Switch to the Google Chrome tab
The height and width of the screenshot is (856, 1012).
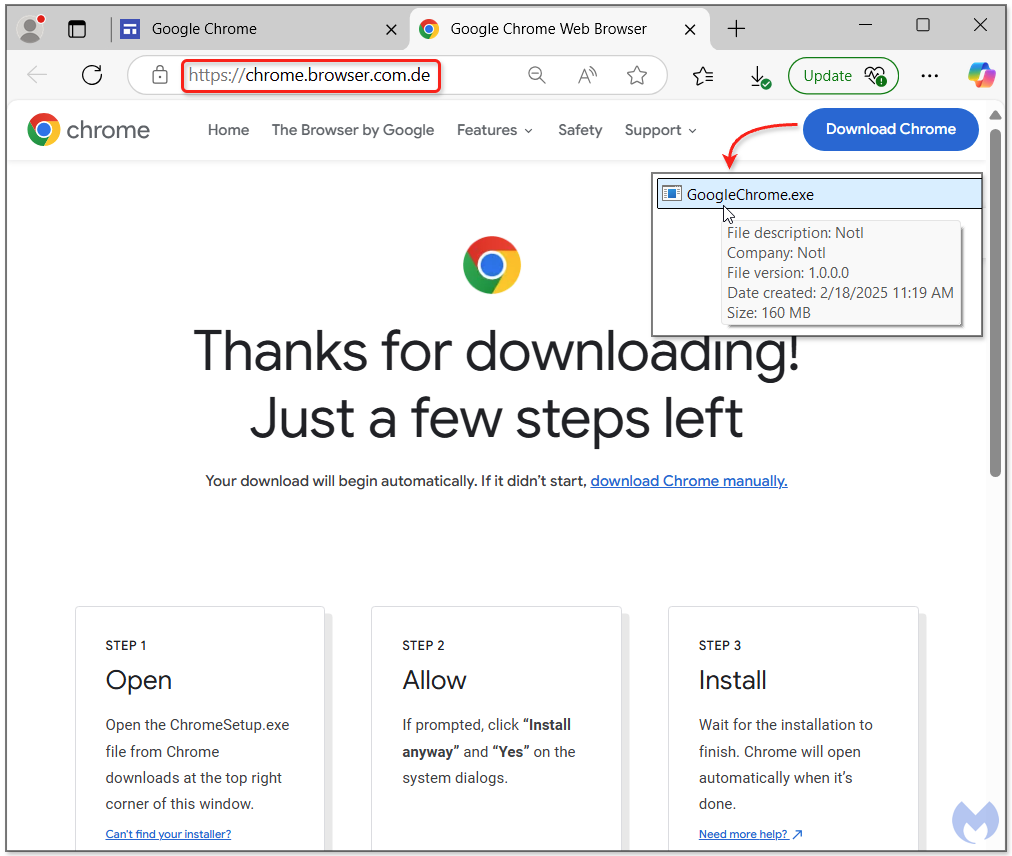pyautogui.click(x=258, y=29)
